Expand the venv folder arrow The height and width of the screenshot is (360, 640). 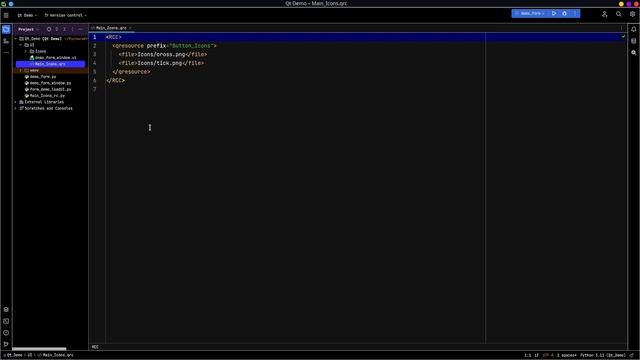click(21, 70)
